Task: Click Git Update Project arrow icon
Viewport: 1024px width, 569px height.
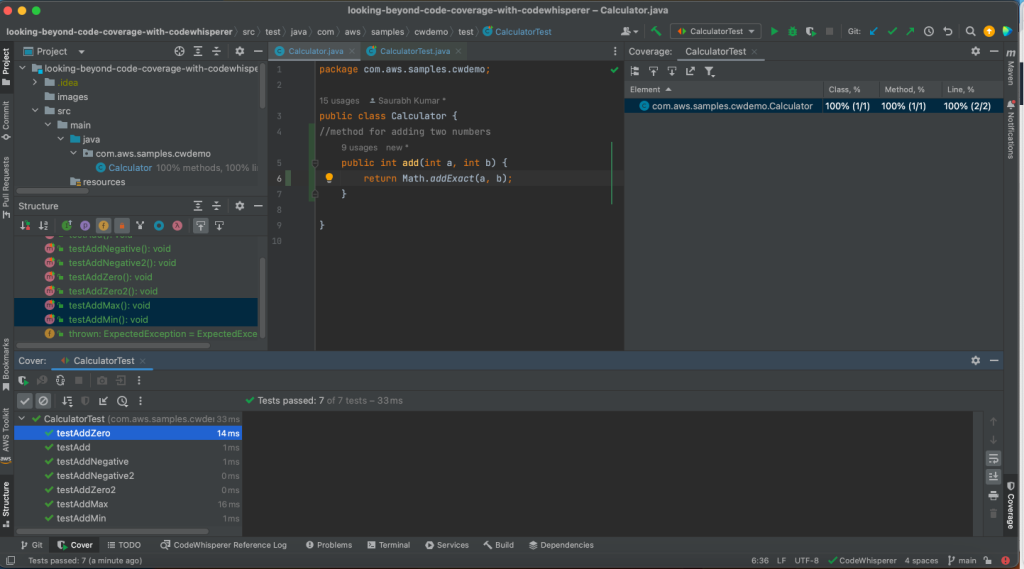Action: point(873,31)
